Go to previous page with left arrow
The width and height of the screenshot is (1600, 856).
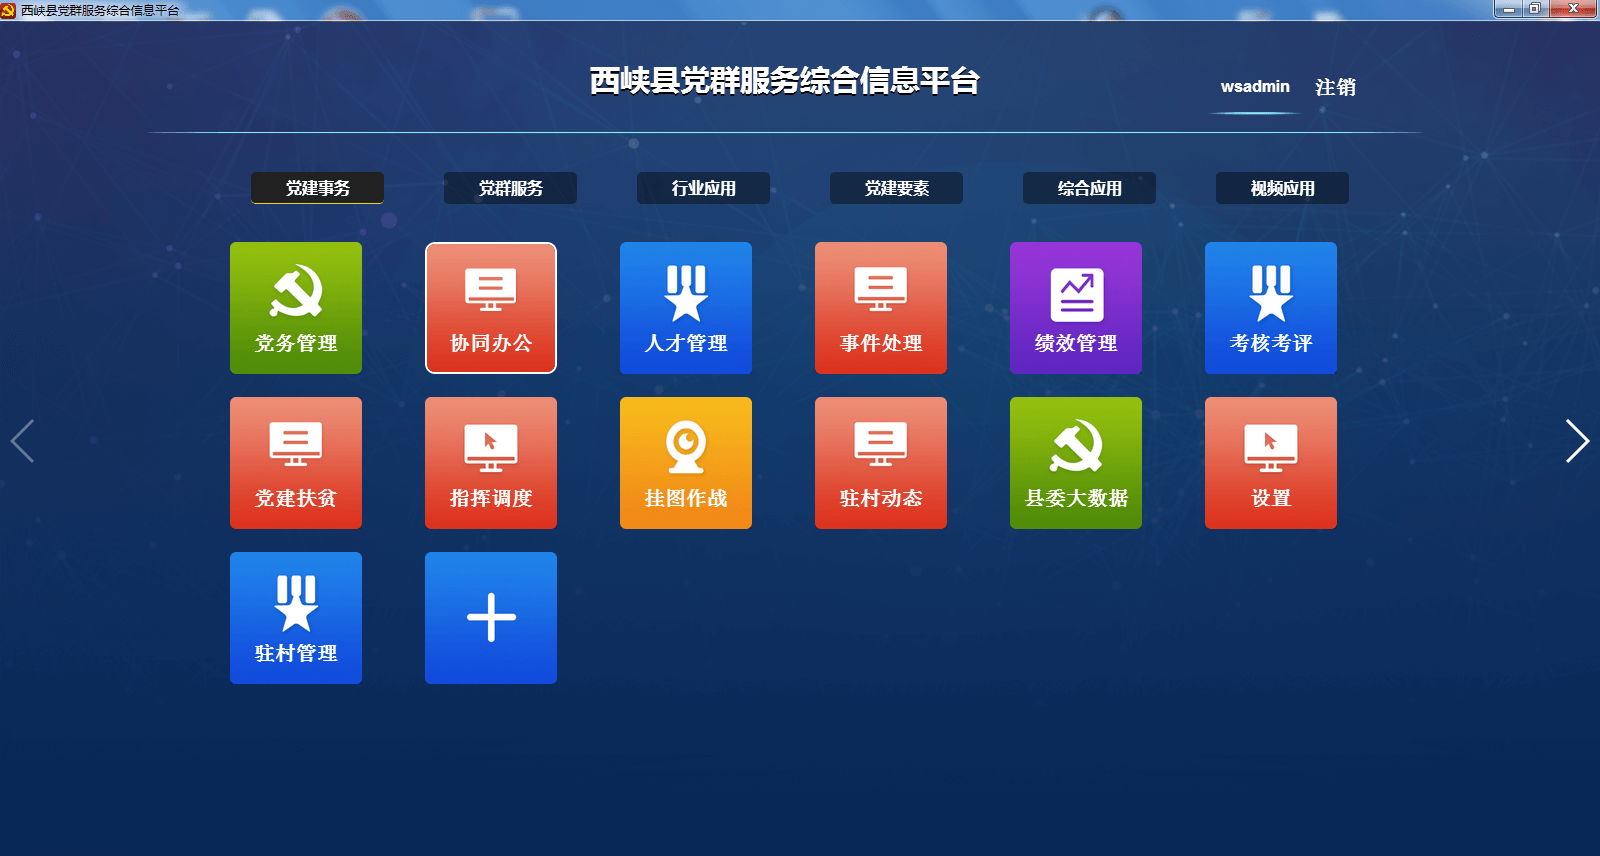click(x=22, y=441)
